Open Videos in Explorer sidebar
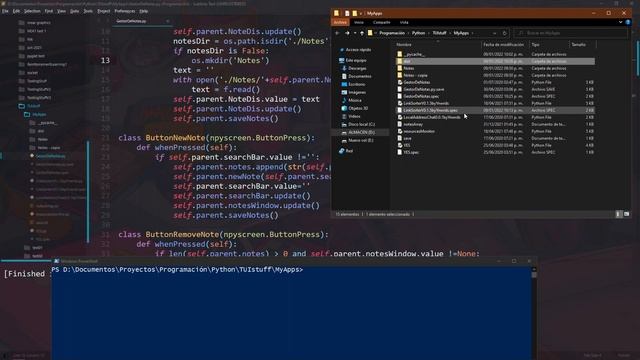Viewport: 640px width, 360px height. point(351,116)
